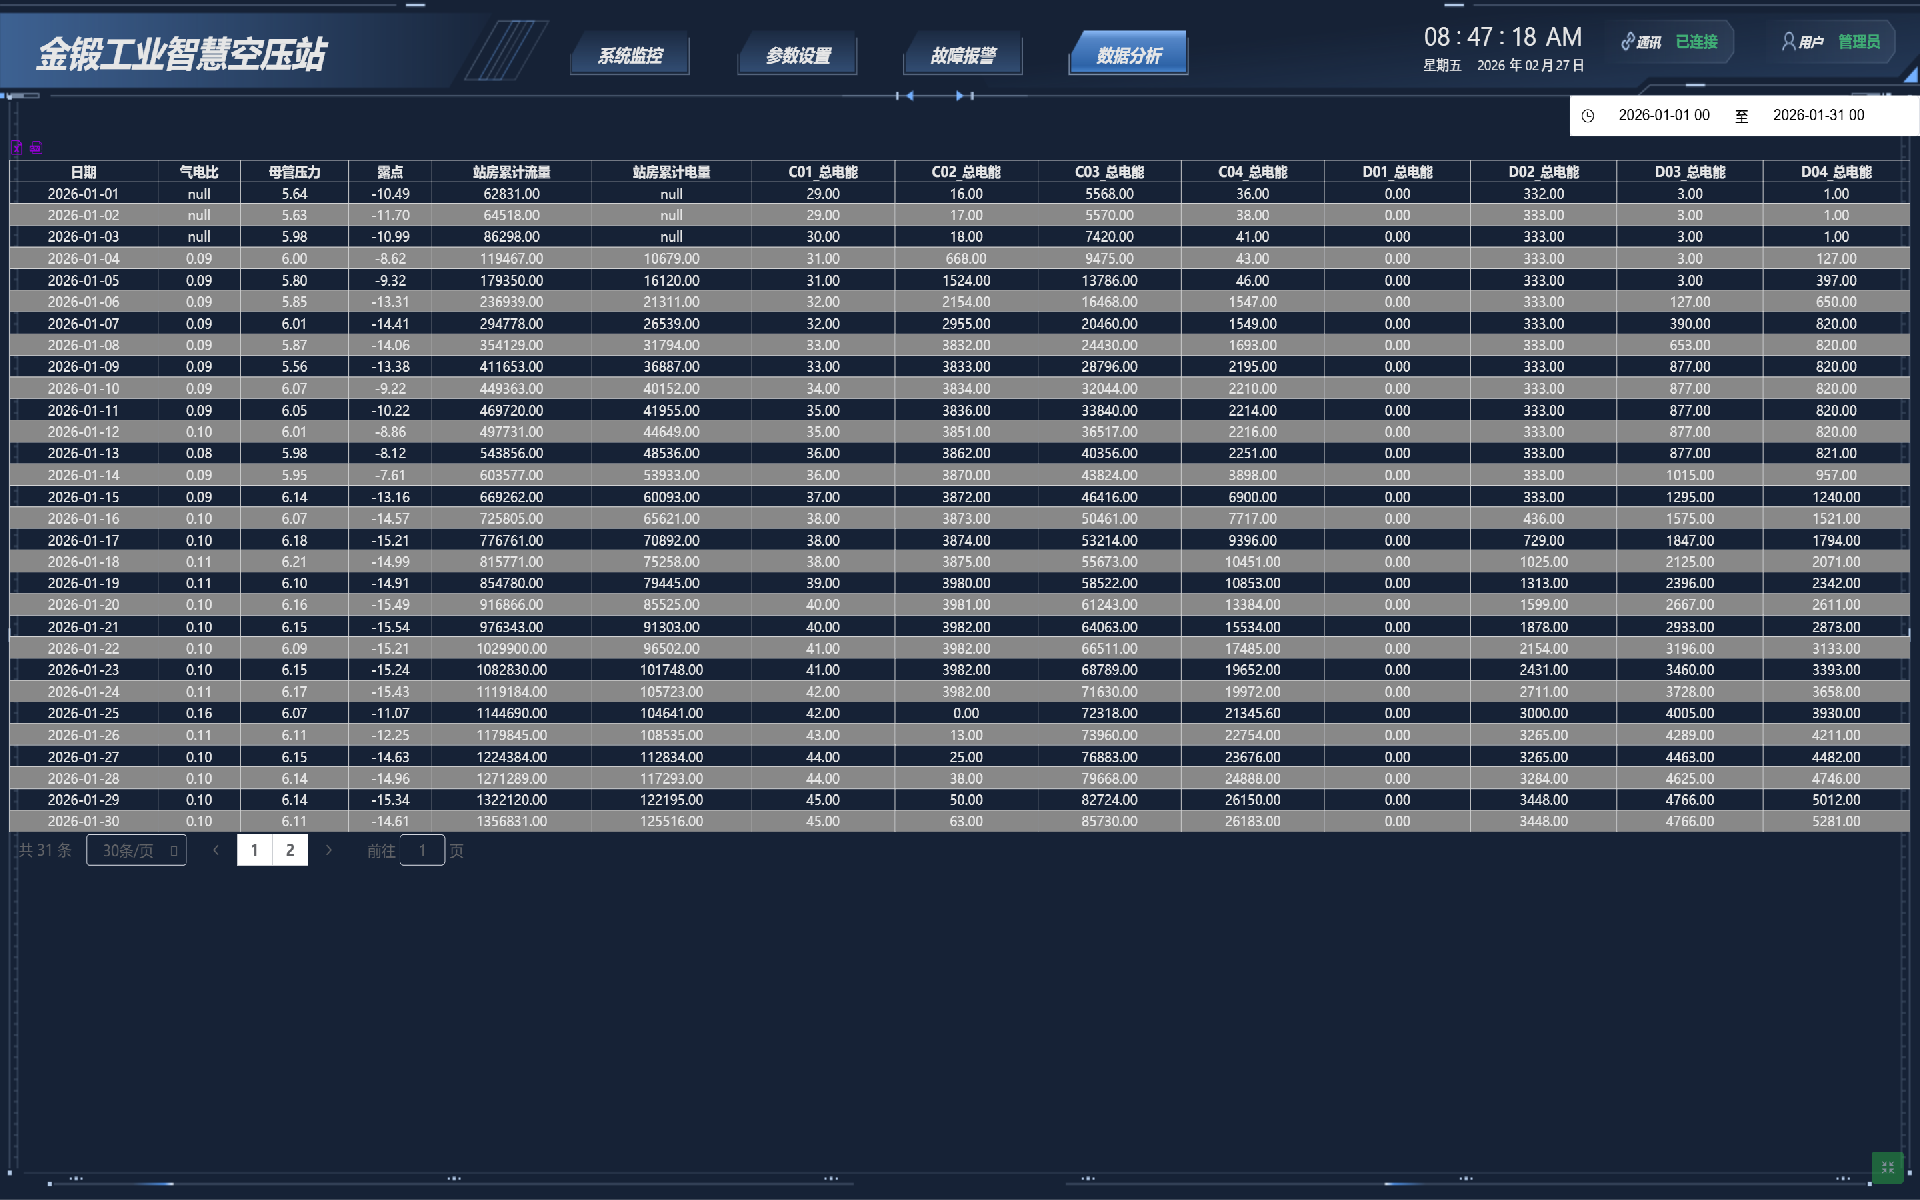Open the 30条/页 page size dropdown
Viewport: 1920px width, 1200px height.
point(137,850)
